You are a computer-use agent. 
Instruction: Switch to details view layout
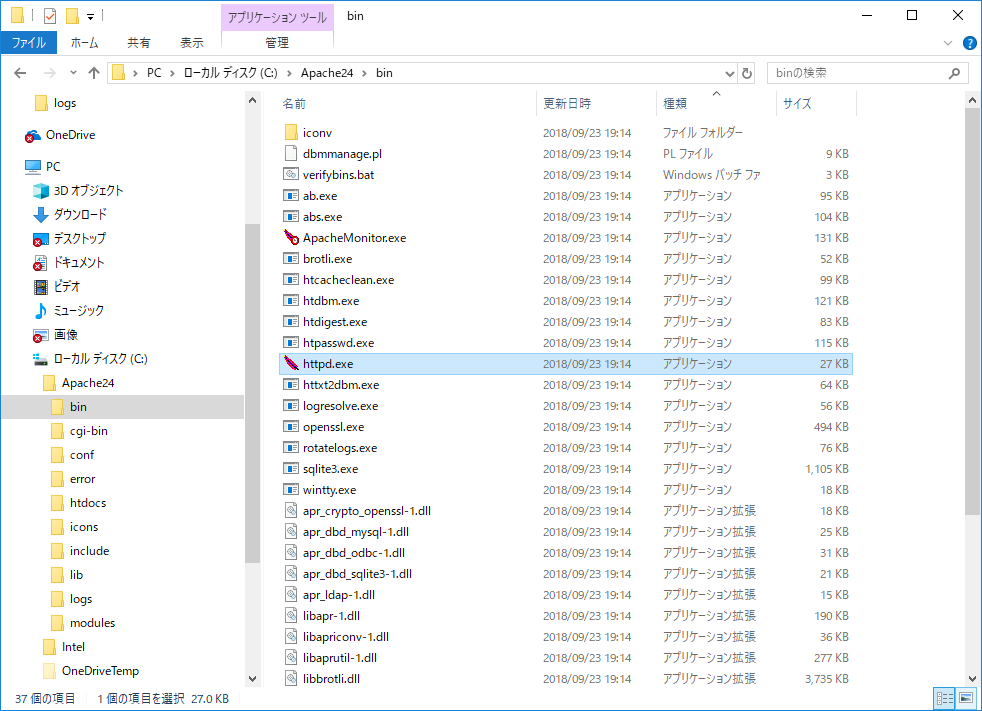tap(944, 698)
